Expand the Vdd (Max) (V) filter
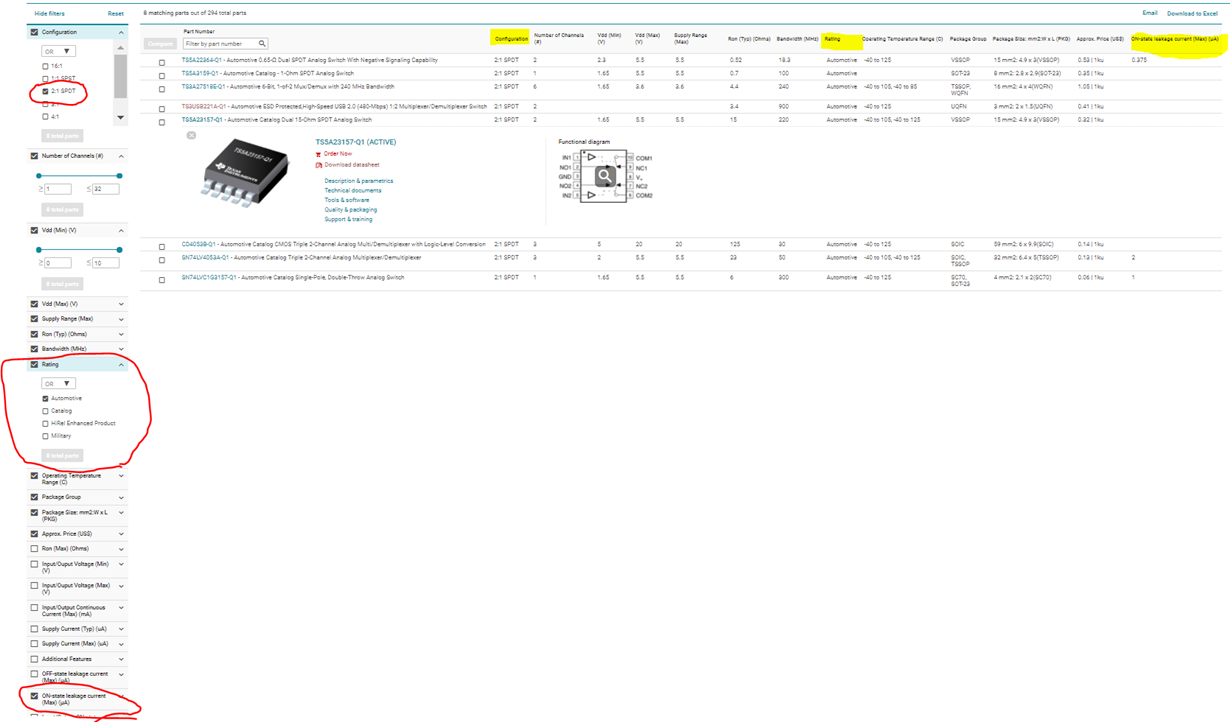 [122, 304]
